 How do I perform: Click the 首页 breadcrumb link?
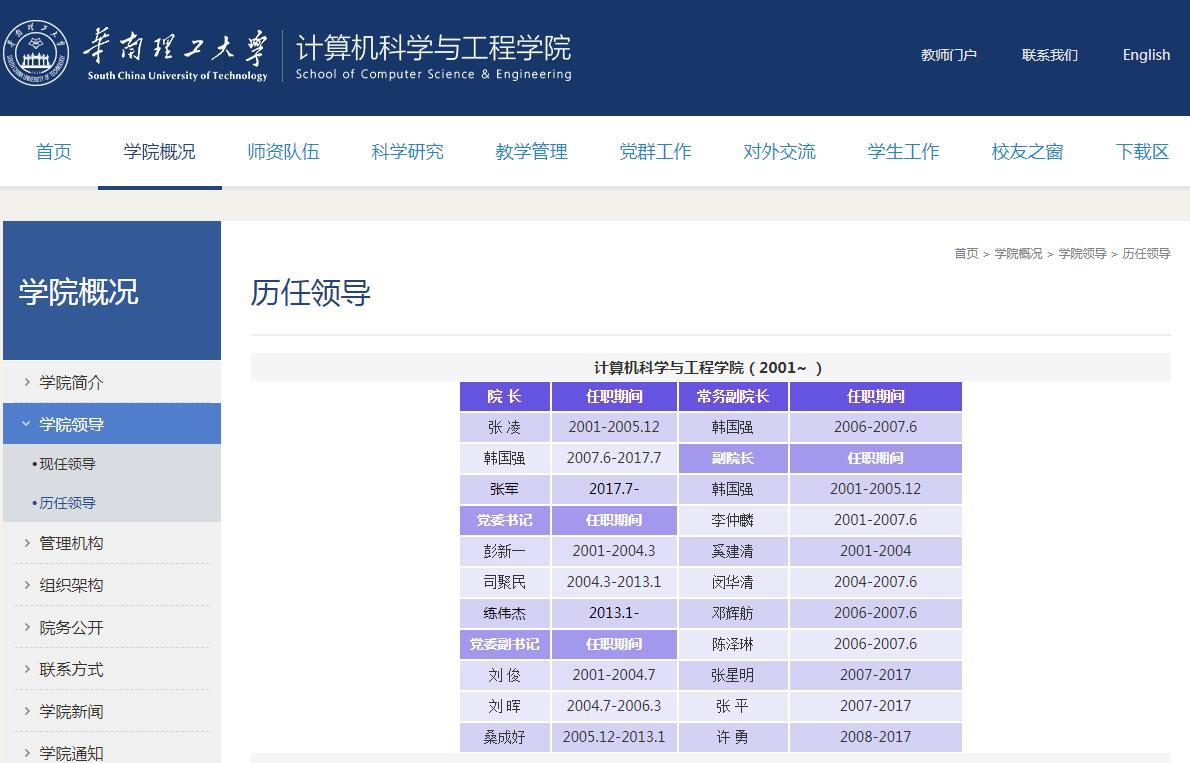pyautogui.click(x=966, y=254)
